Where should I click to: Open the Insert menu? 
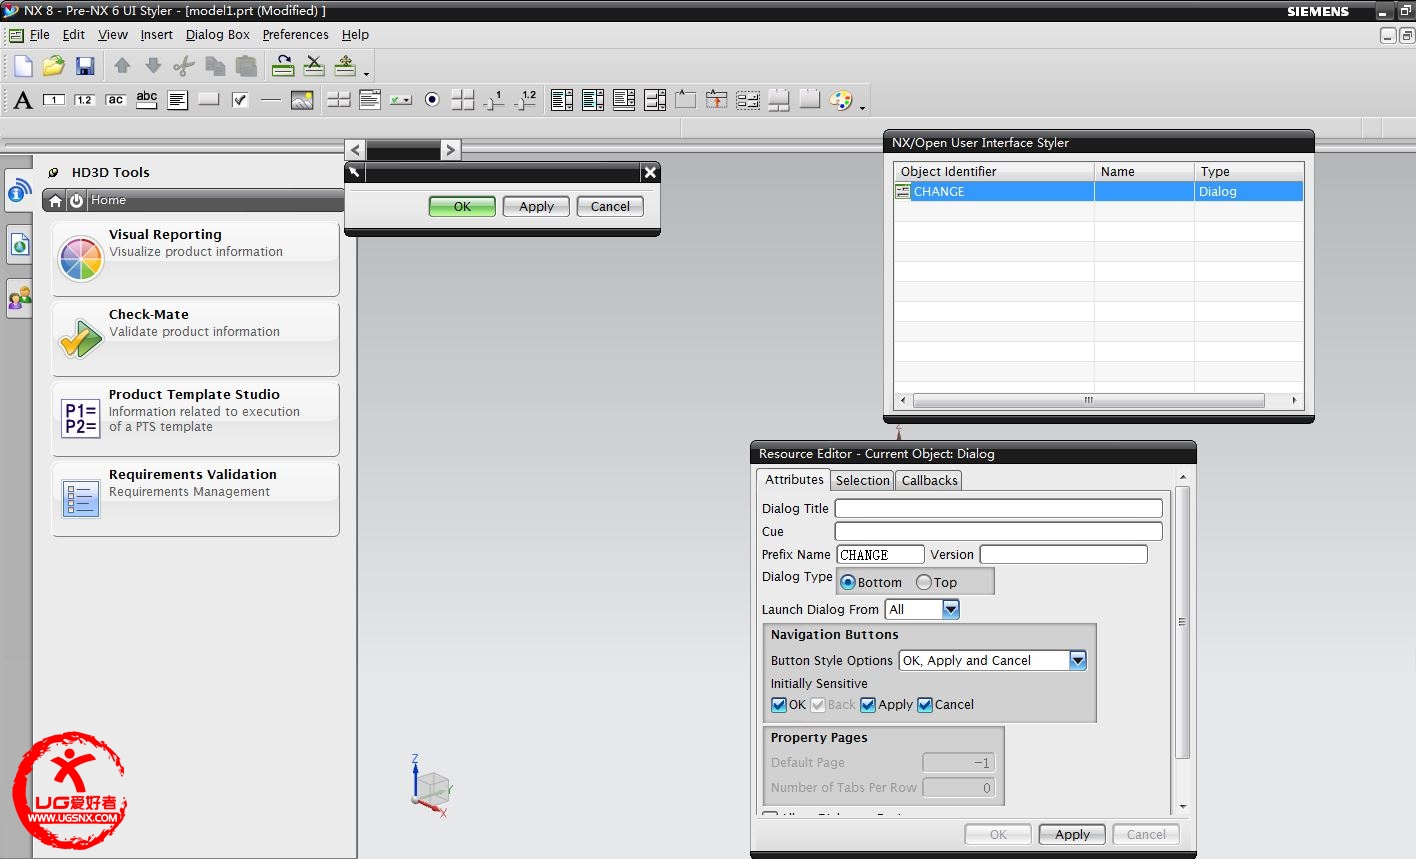pyautogui.click(x=156, y=35)
